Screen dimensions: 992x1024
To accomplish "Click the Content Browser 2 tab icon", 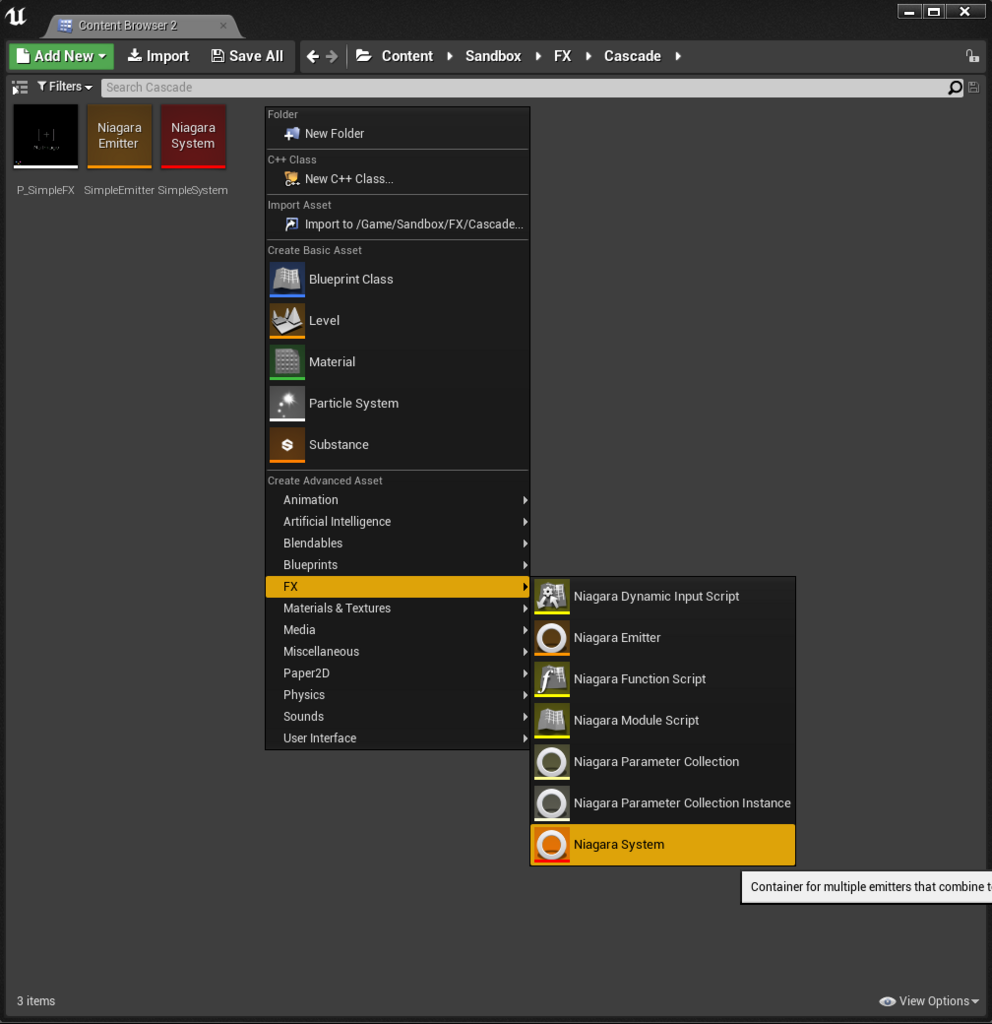I will [65, 25].
